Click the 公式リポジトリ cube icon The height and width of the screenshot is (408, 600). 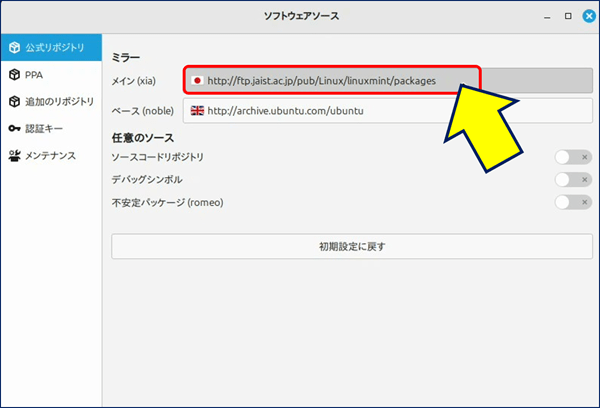(15, 47)
